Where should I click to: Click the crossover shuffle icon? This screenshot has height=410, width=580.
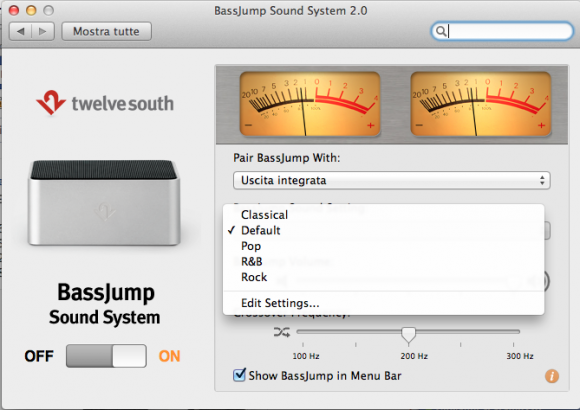coord(282,332)
